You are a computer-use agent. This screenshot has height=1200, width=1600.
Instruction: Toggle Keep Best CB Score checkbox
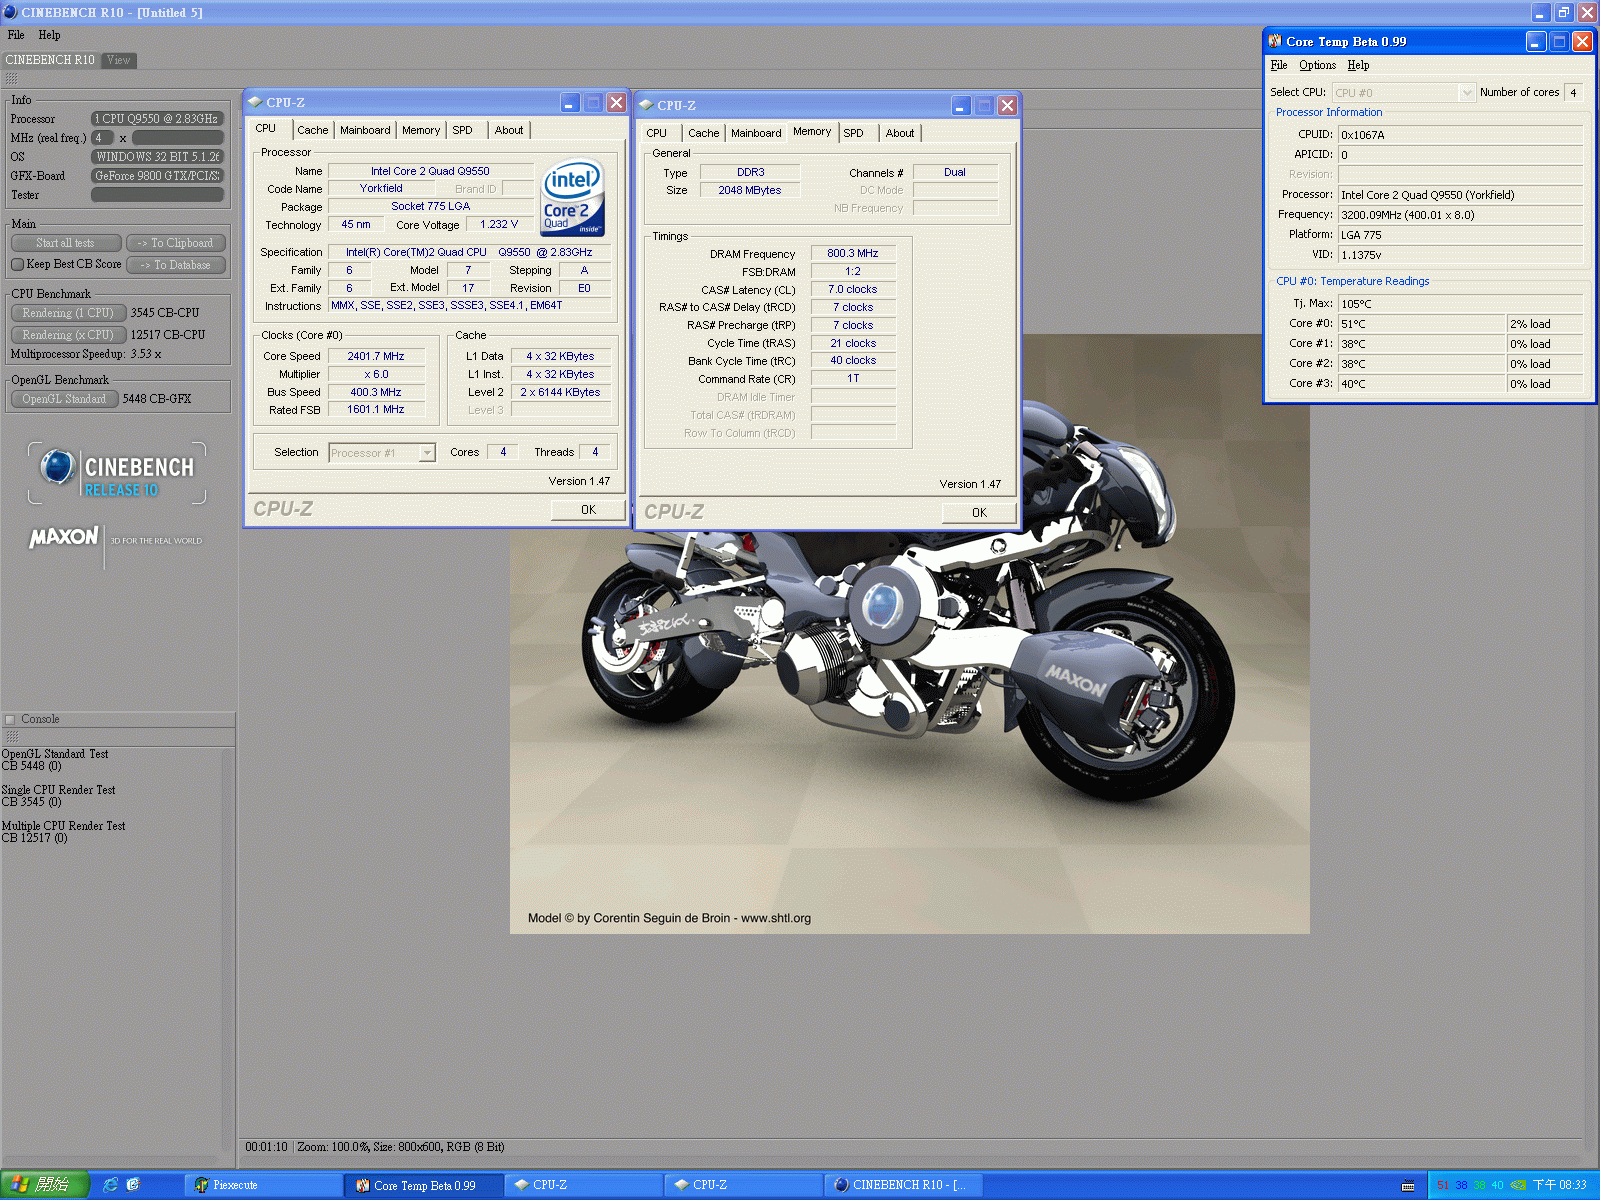(x=17, y=264)
